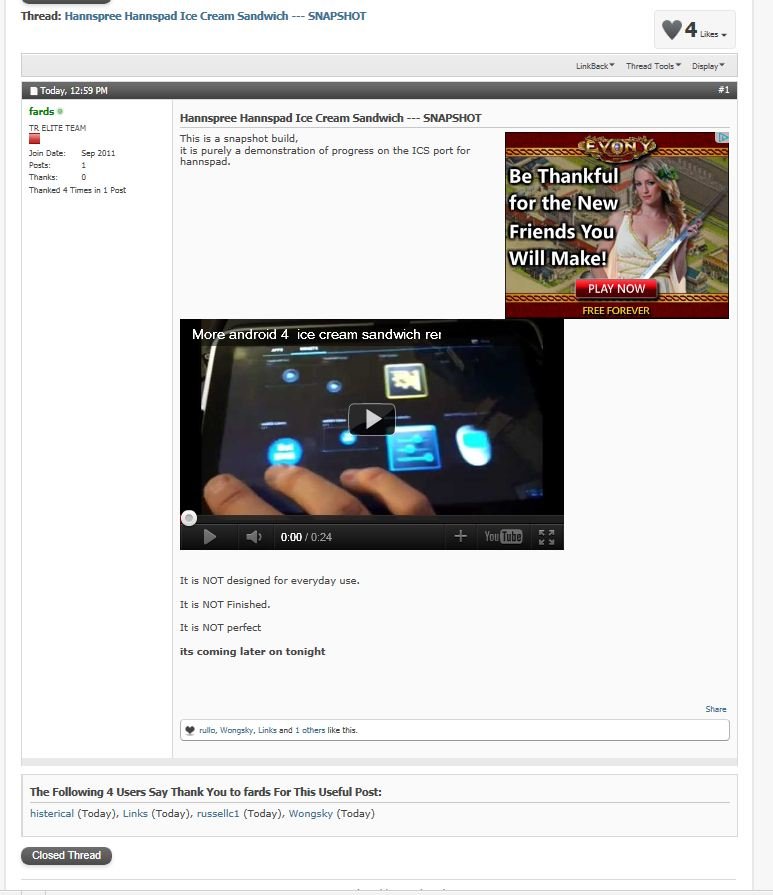773x895 pixels.
Task: Click the plus icon in video controls
Action: pos(460,536)
